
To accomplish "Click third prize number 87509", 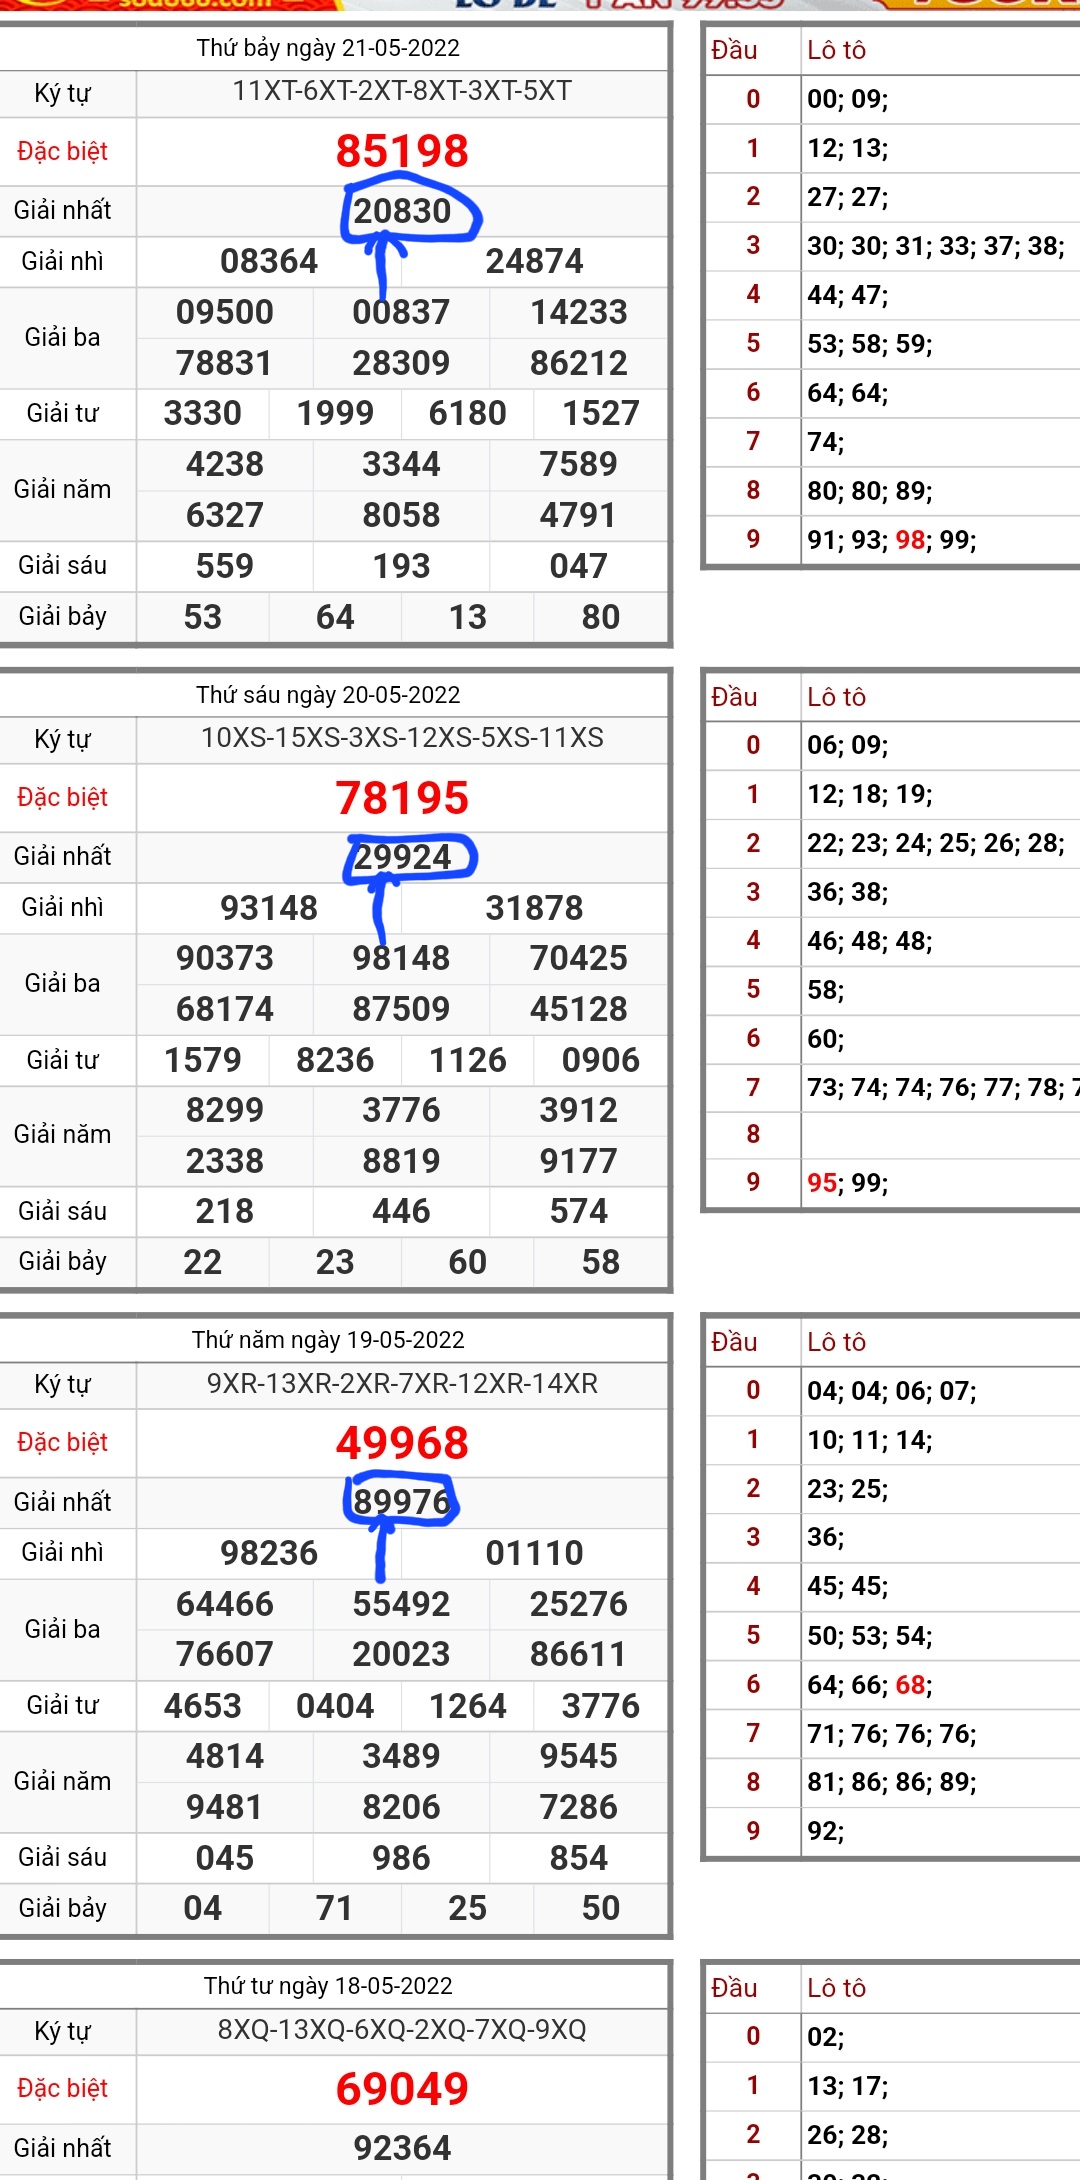I will (401, 1009).
